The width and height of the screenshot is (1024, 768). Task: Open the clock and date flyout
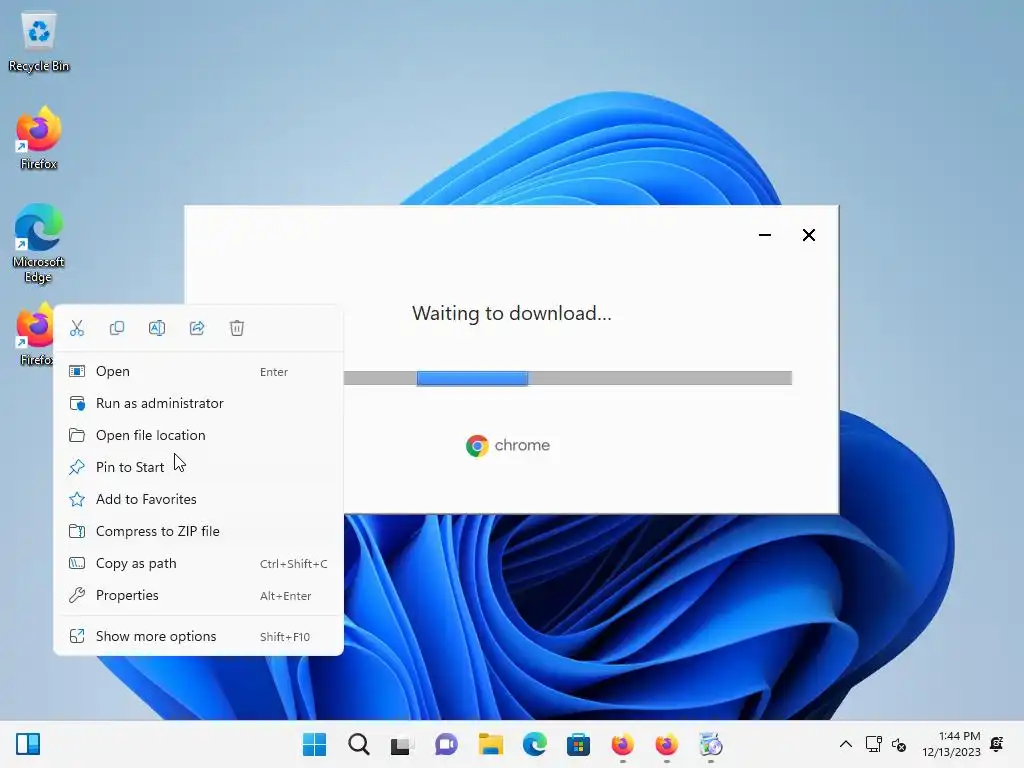(951, 744)
